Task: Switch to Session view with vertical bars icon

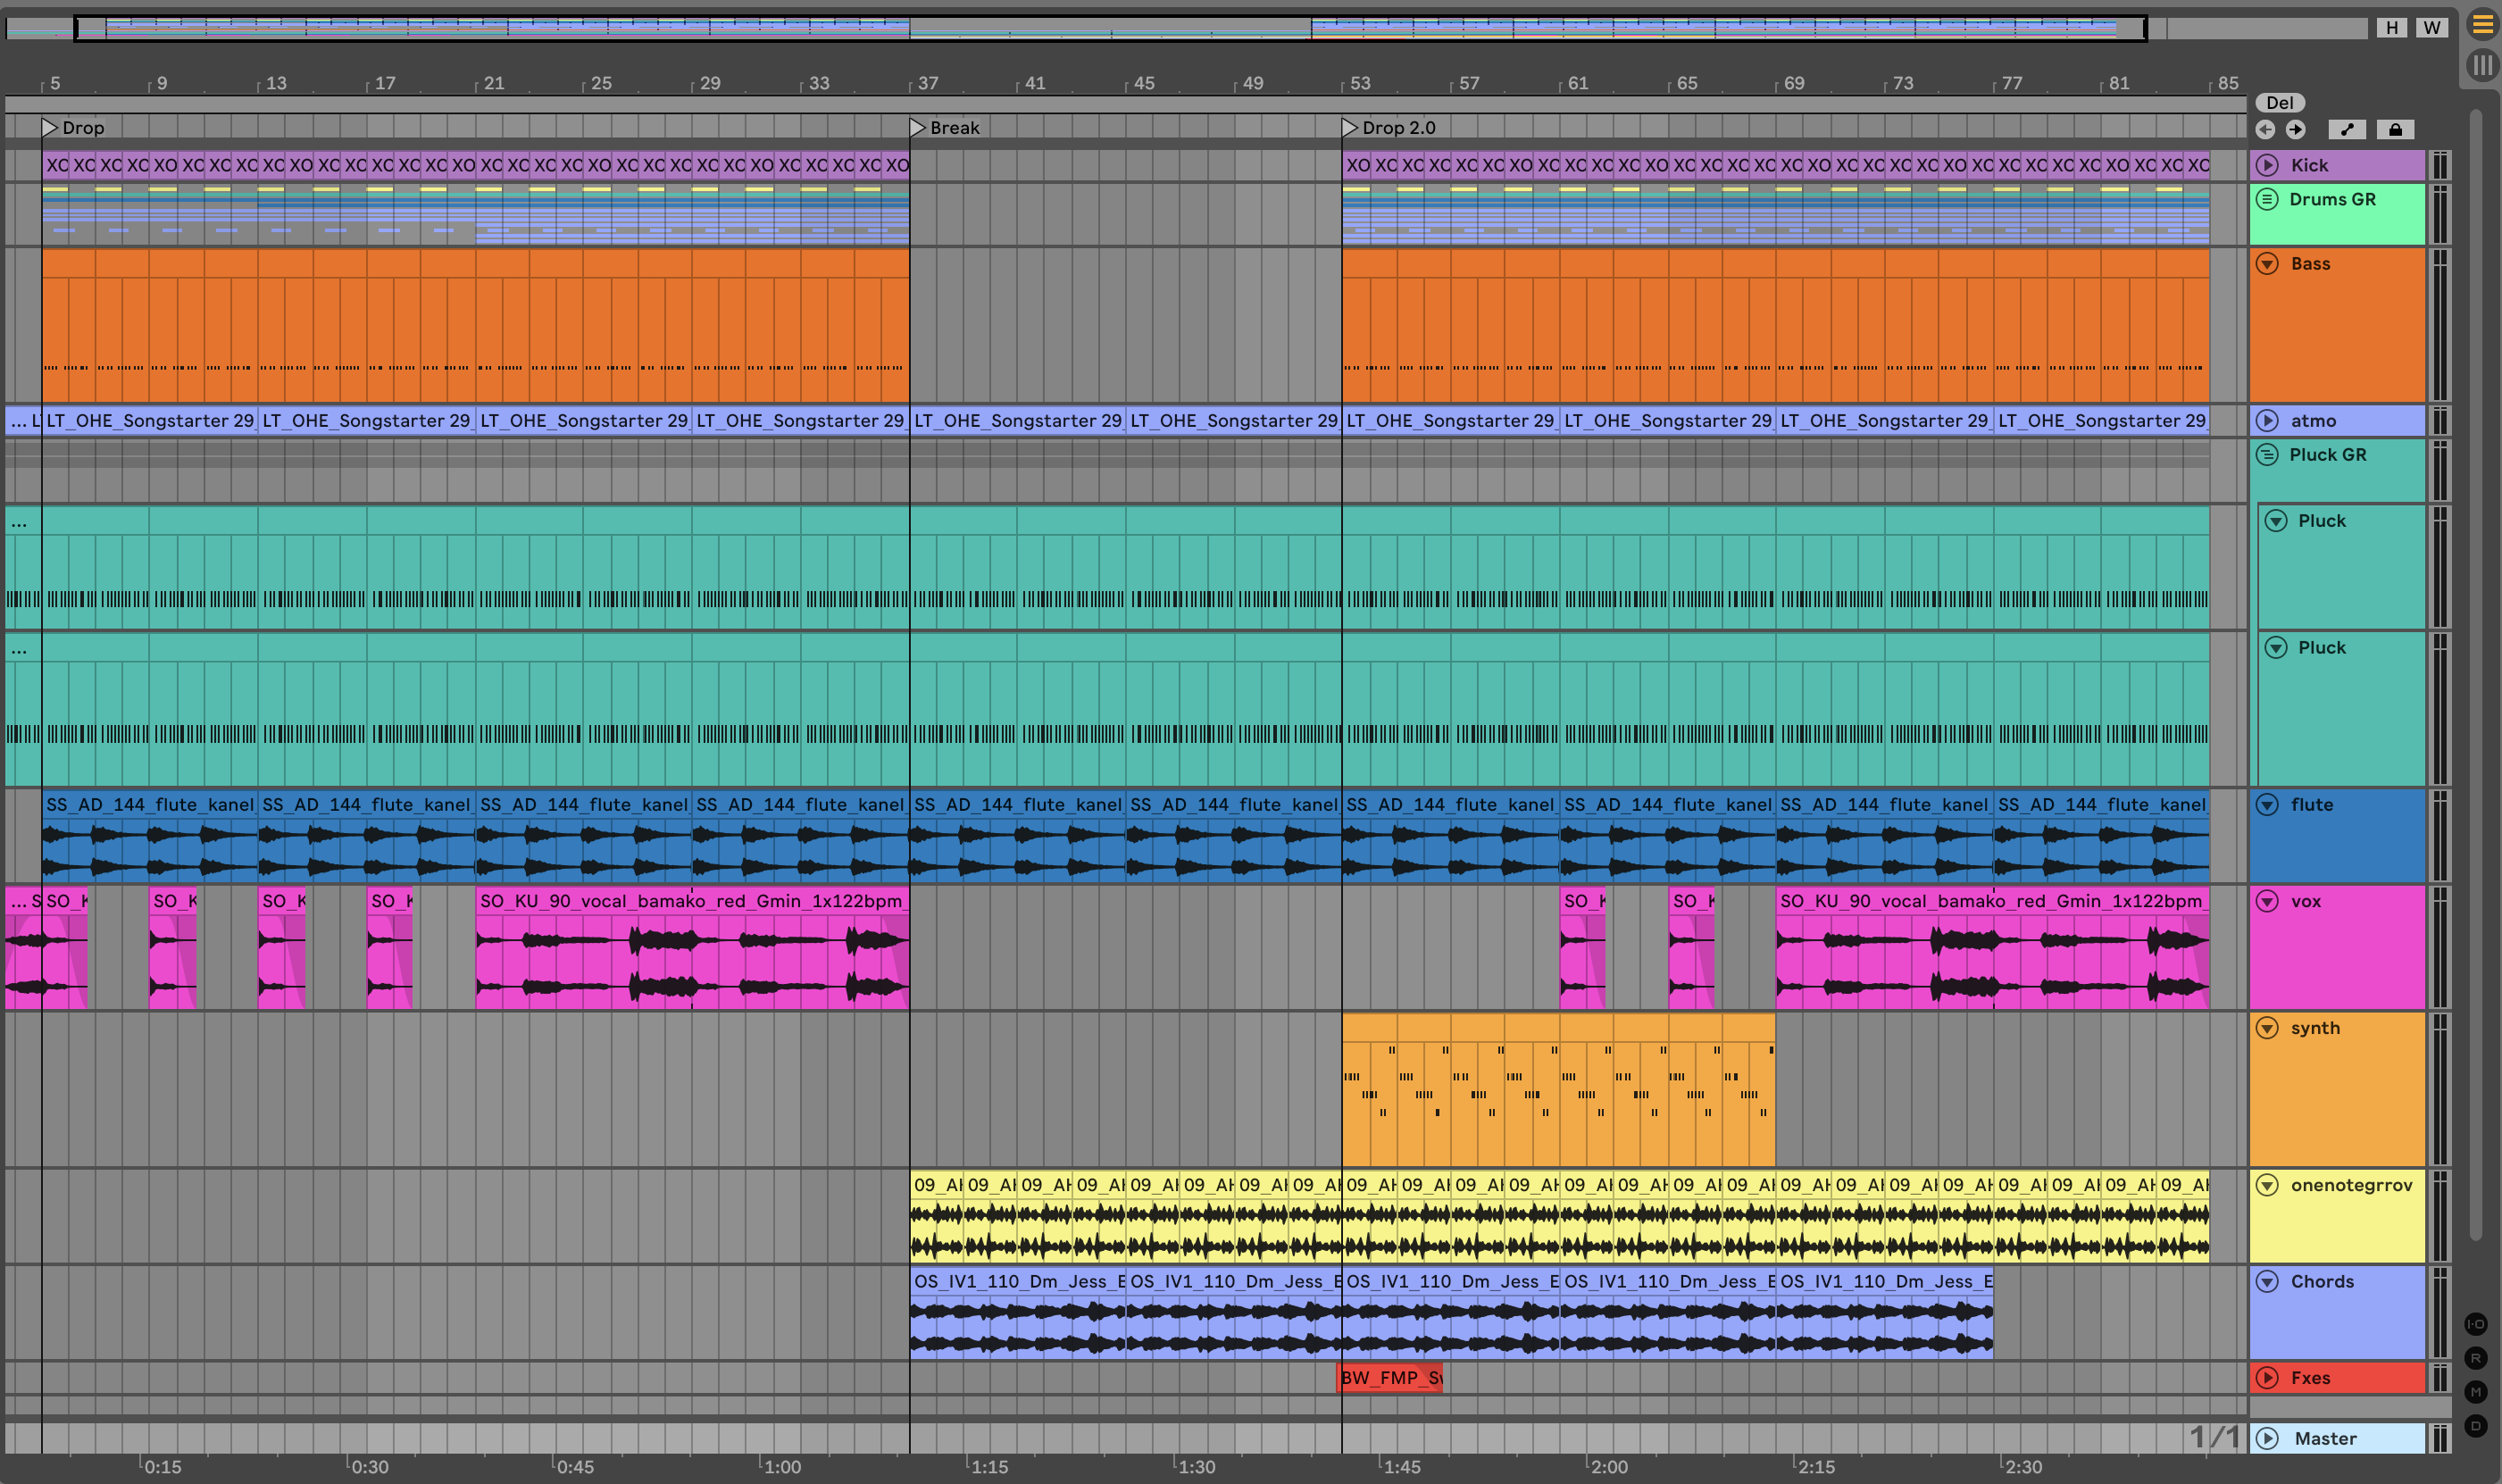Action: coord(2483,66)
